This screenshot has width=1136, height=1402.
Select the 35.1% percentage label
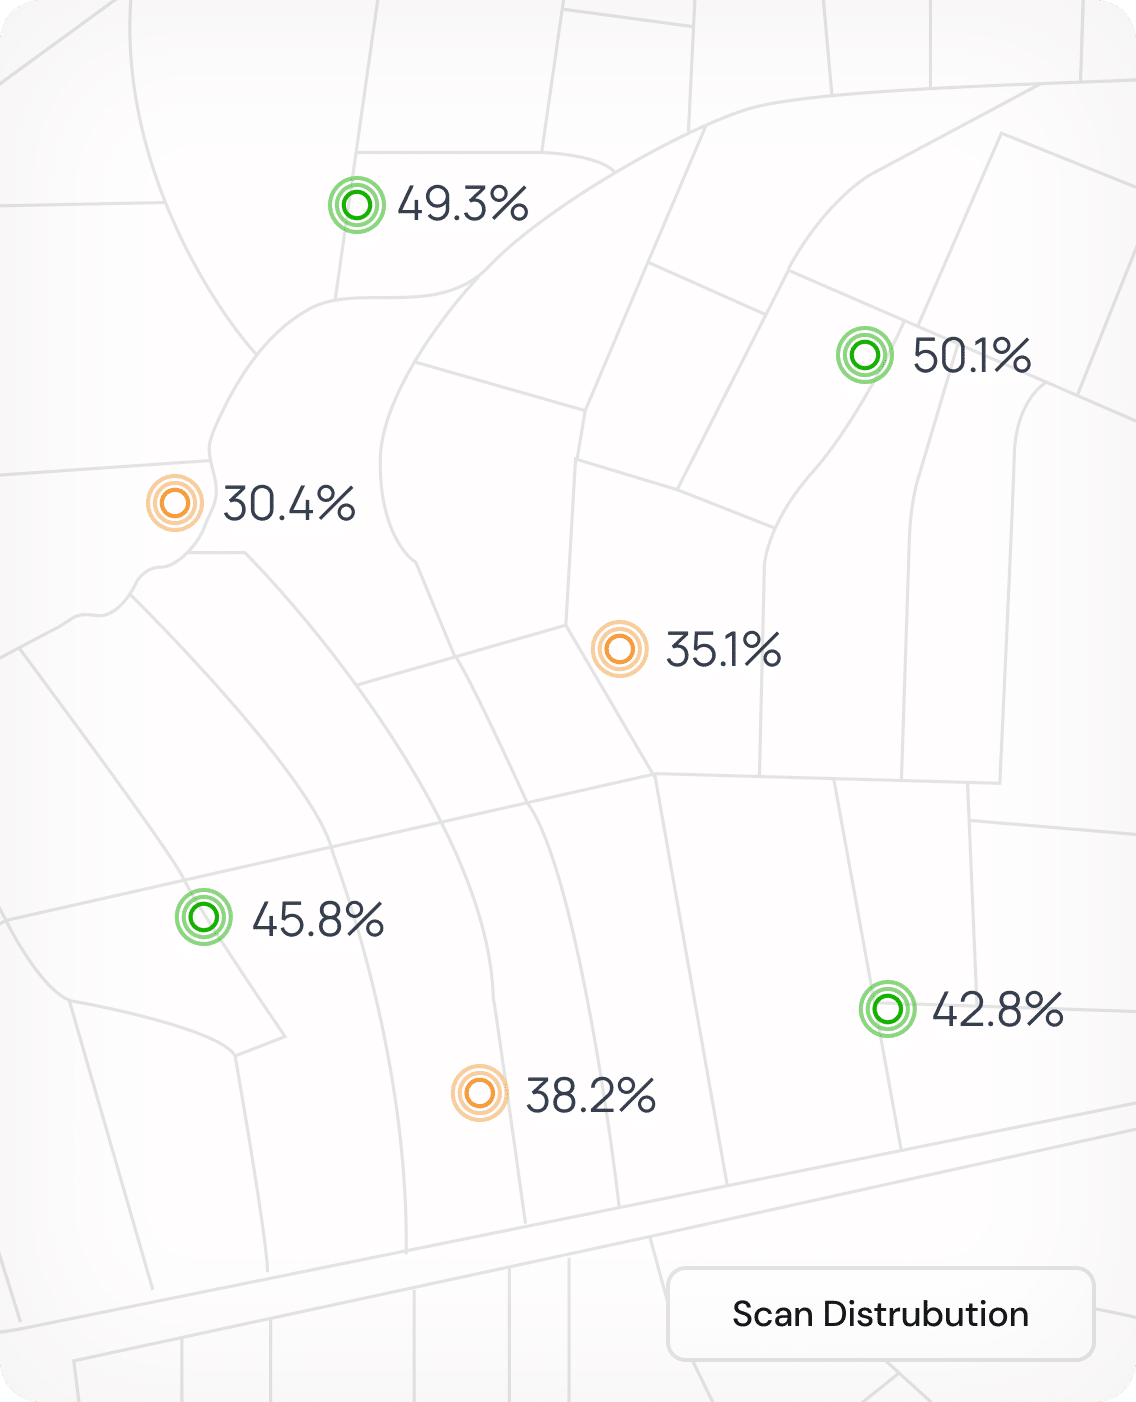point(723,651)
